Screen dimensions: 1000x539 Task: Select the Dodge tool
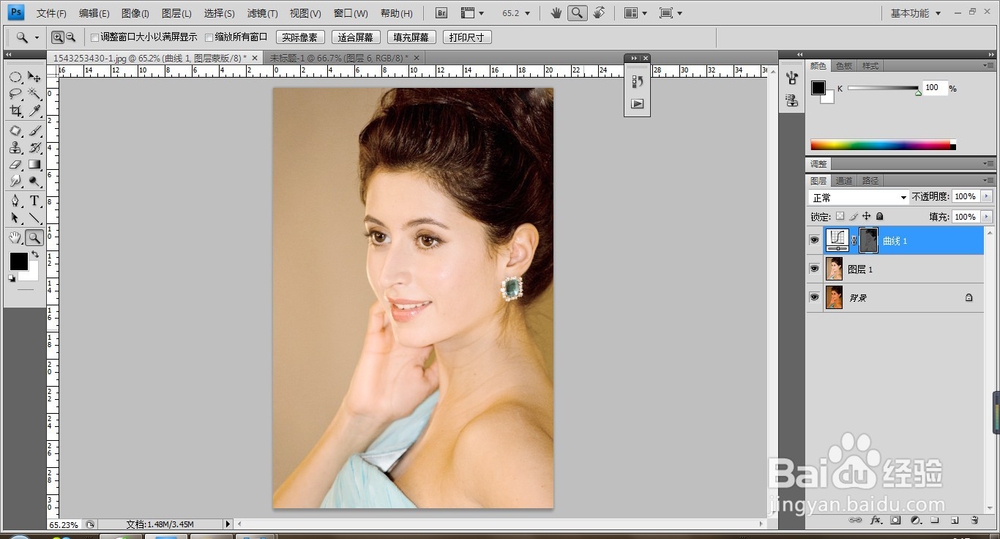34,181
